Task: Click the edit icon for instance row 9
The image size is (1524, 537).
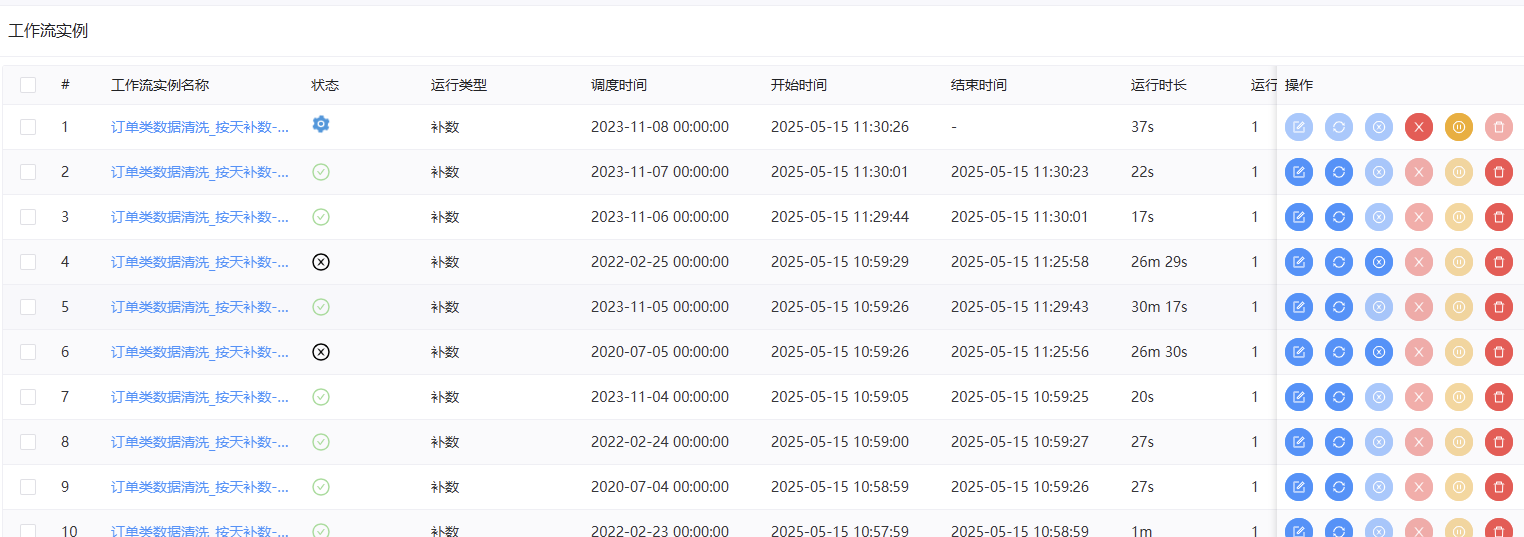Action: pyautogui.click(x=1298, y=487)
